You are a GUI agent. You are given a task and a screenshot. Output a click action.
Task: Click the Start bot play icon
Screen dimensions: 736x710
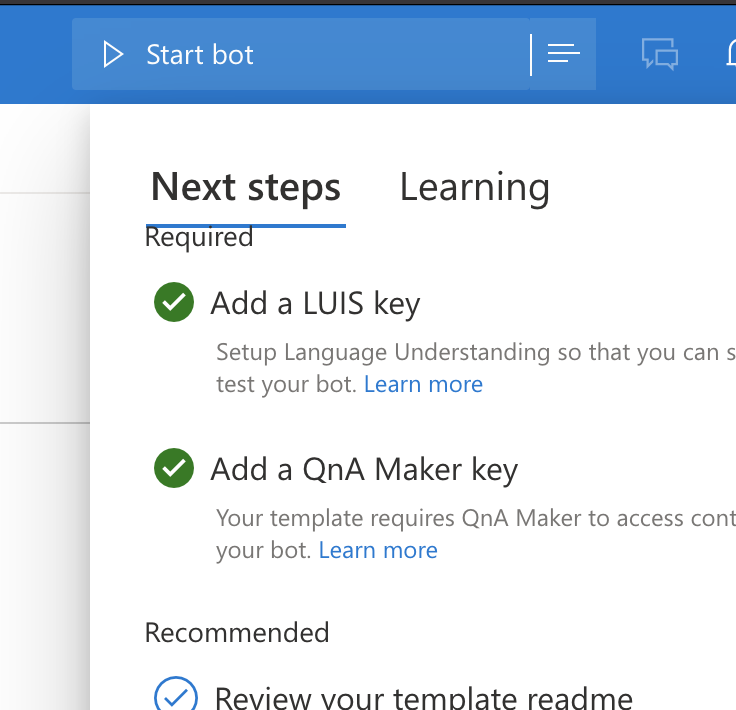(x=113, y=54)
